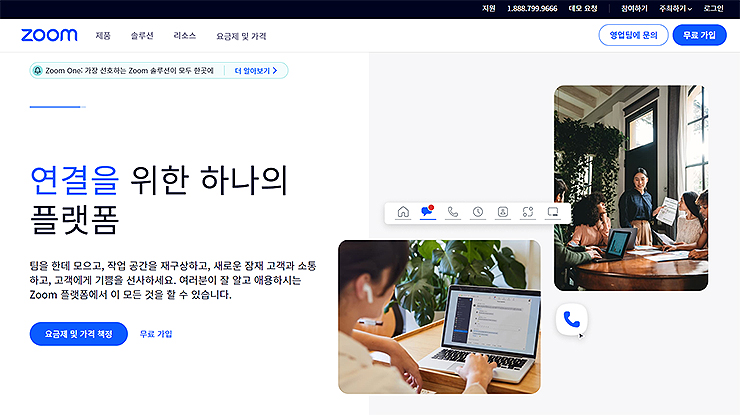Screen dimensions: 740x415
Task: Click the chat icon with red dot
Action: [x=428, y=211]
